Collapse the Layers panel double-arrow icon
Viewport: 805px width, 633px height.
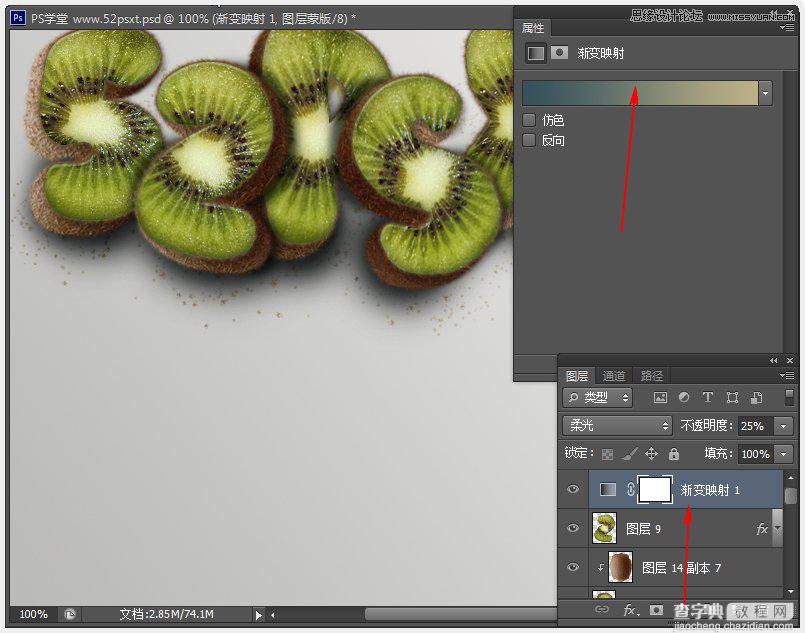[774, 360]
